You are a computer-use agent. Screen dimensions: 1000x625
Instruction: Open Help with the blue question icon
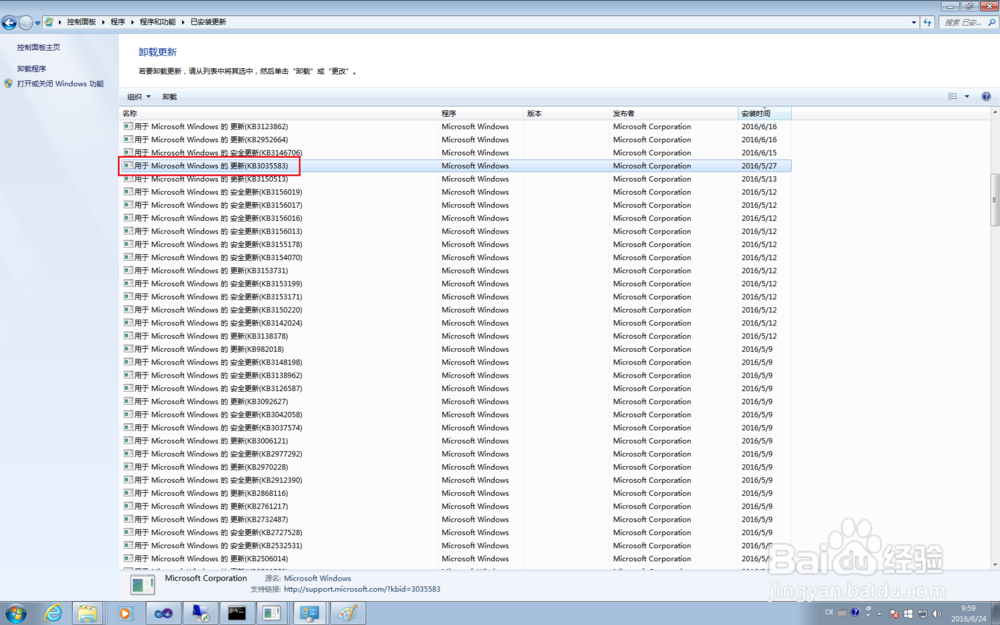986,97
